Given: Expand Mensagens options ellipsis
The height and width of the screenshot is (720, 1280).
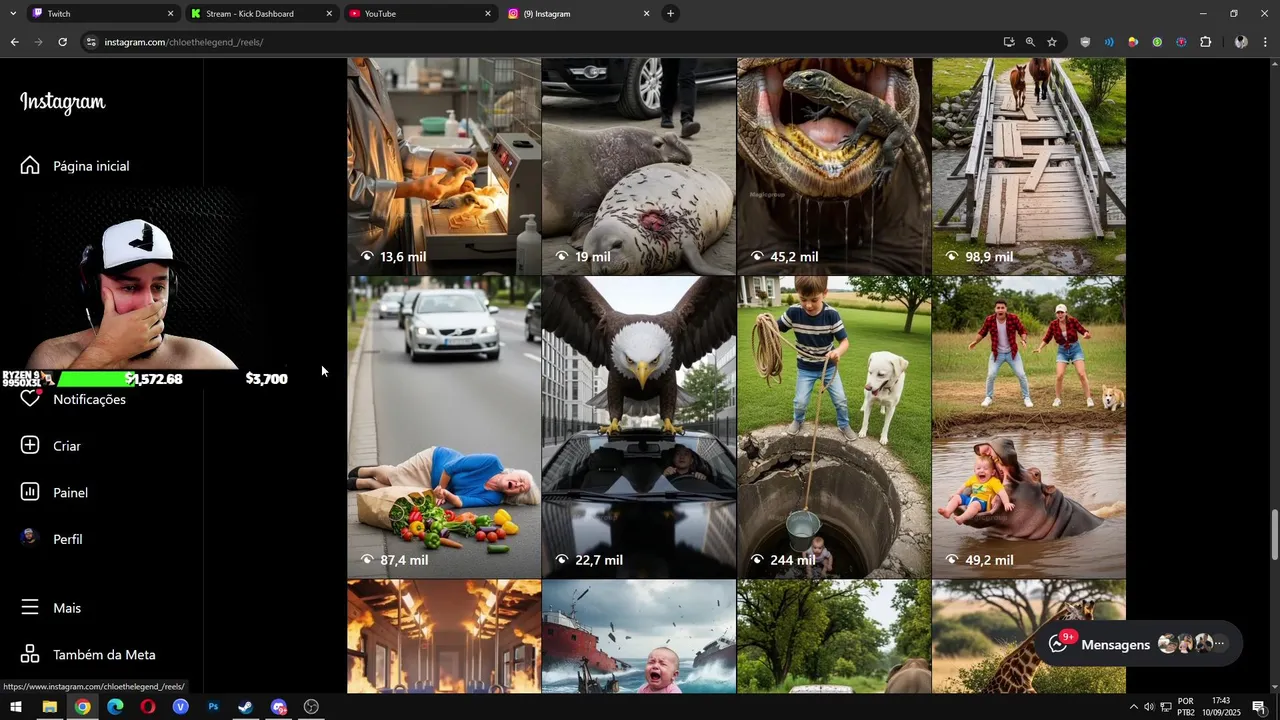Looking at the screenshot, I should tap(1220, 644).
